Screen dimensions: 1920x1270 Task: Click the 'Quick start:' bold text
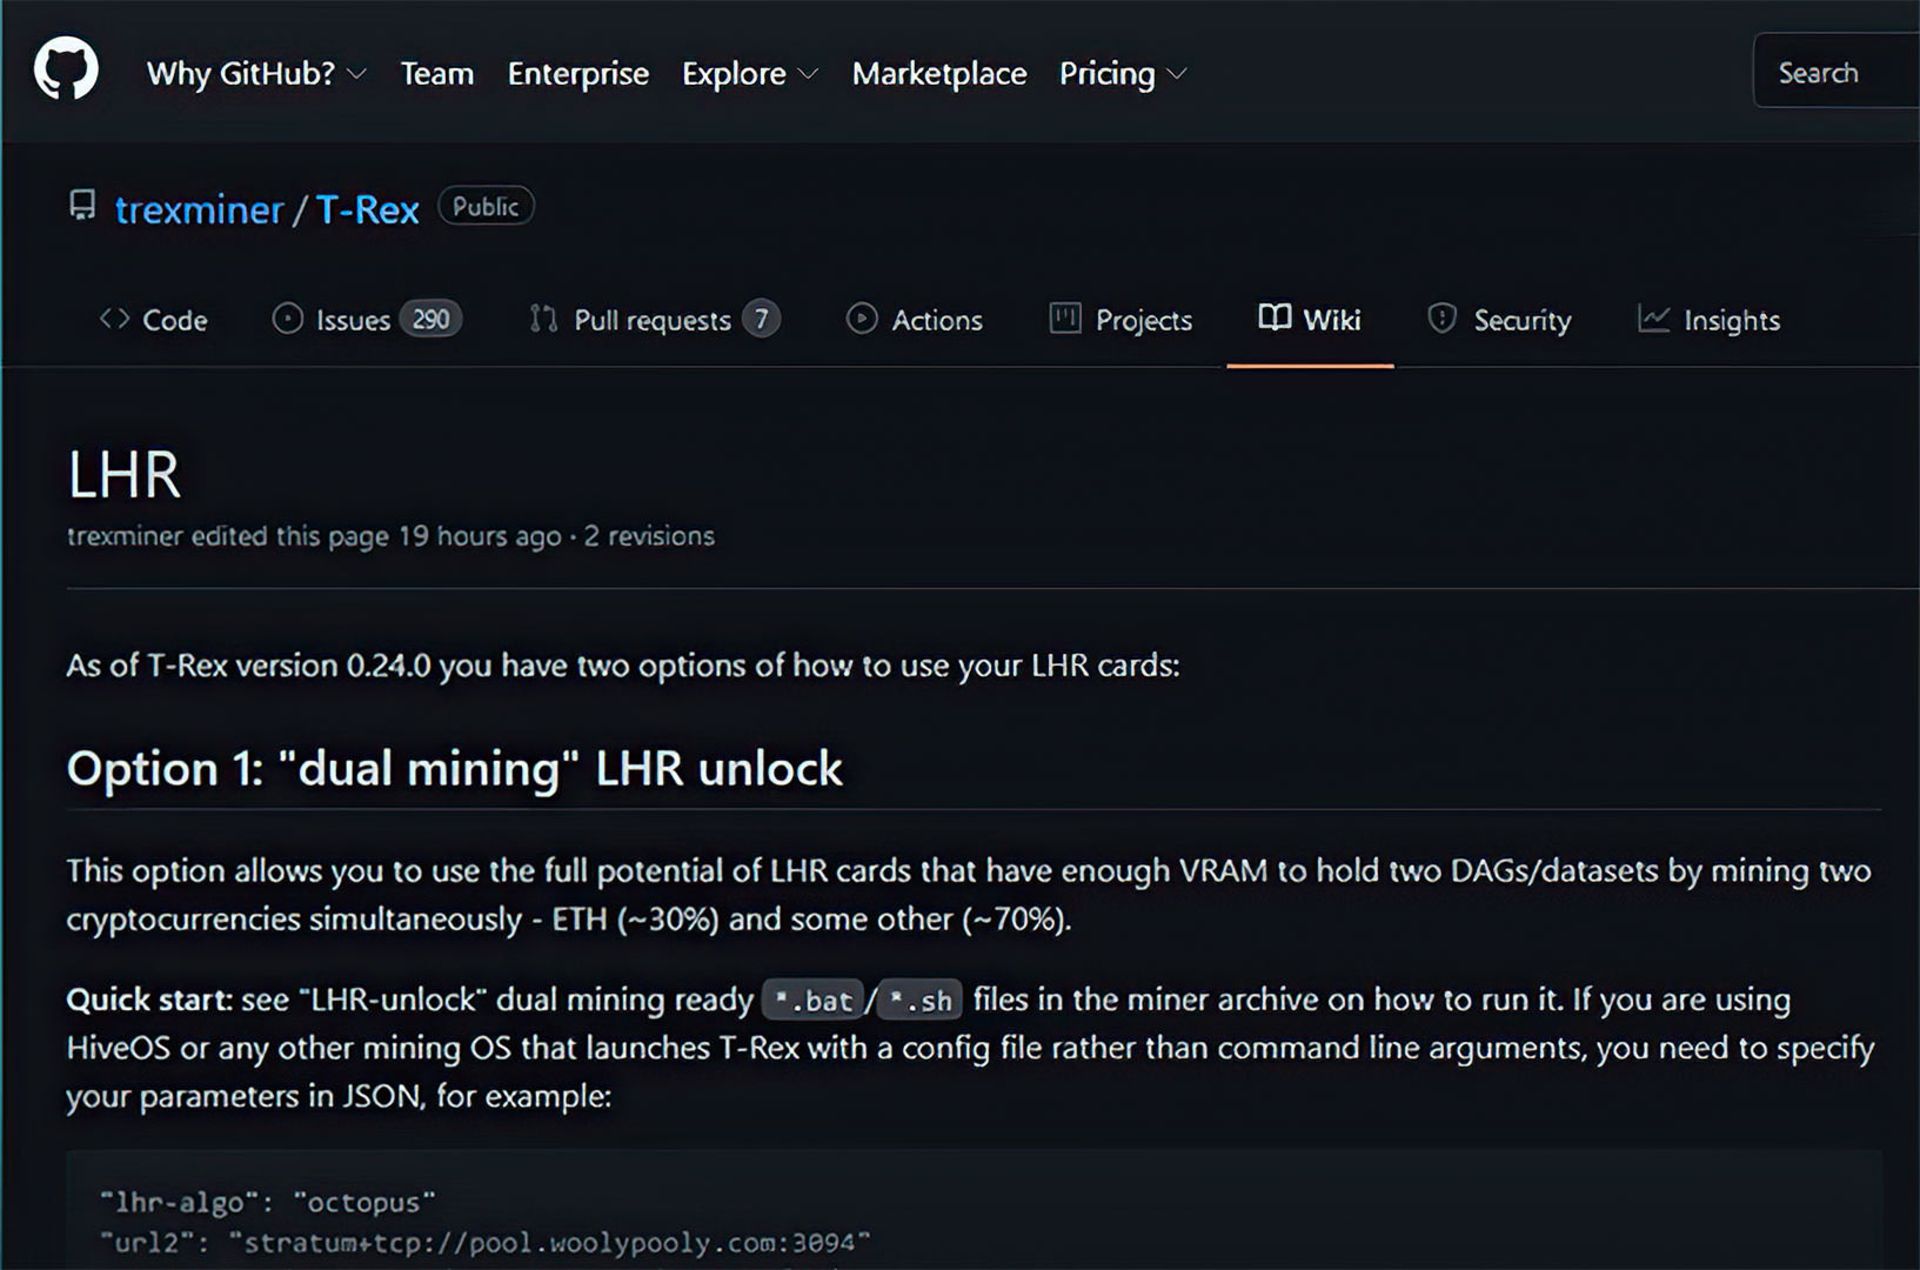[x=150, y=1000]
